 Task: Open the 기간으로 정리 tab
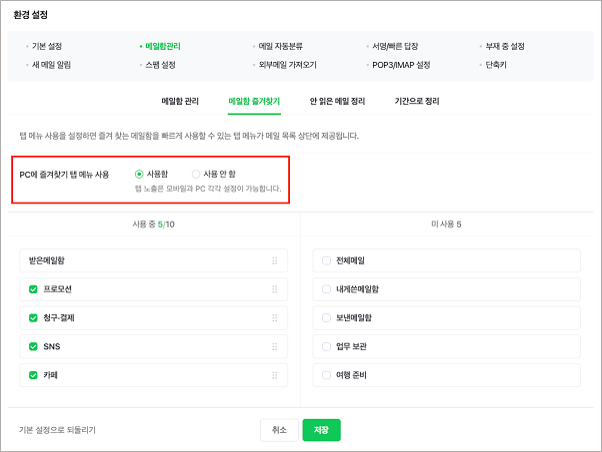point(417,101)
